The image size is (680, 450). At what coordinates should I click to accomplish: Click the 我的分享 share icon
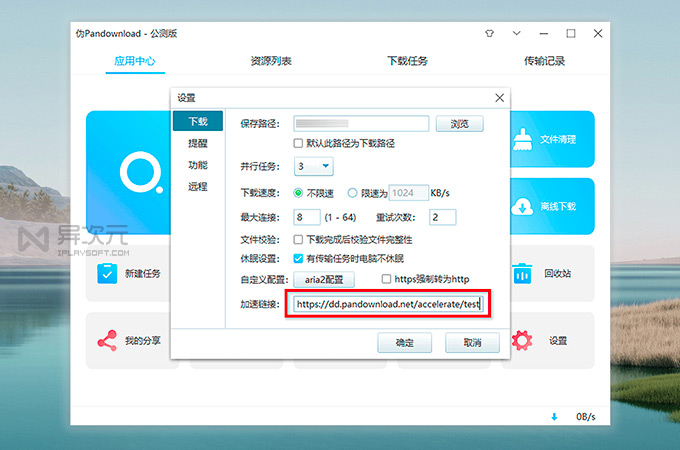pyautogui.click(x=107, y=340)
